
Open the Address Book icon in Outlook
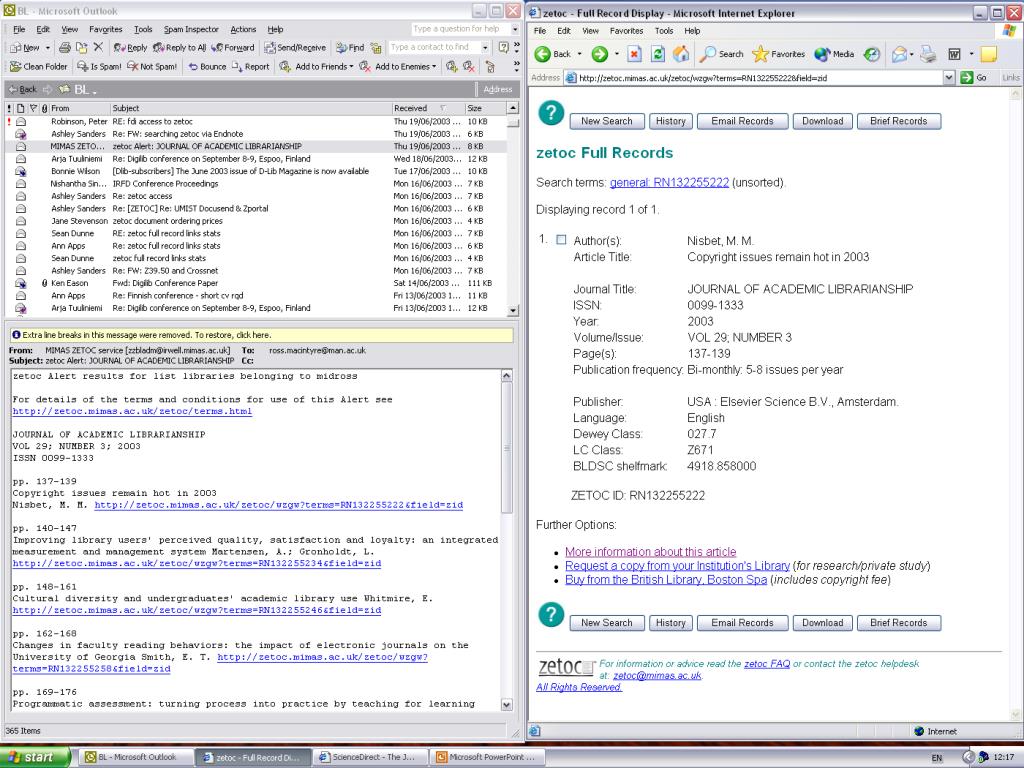coord(376,48)
